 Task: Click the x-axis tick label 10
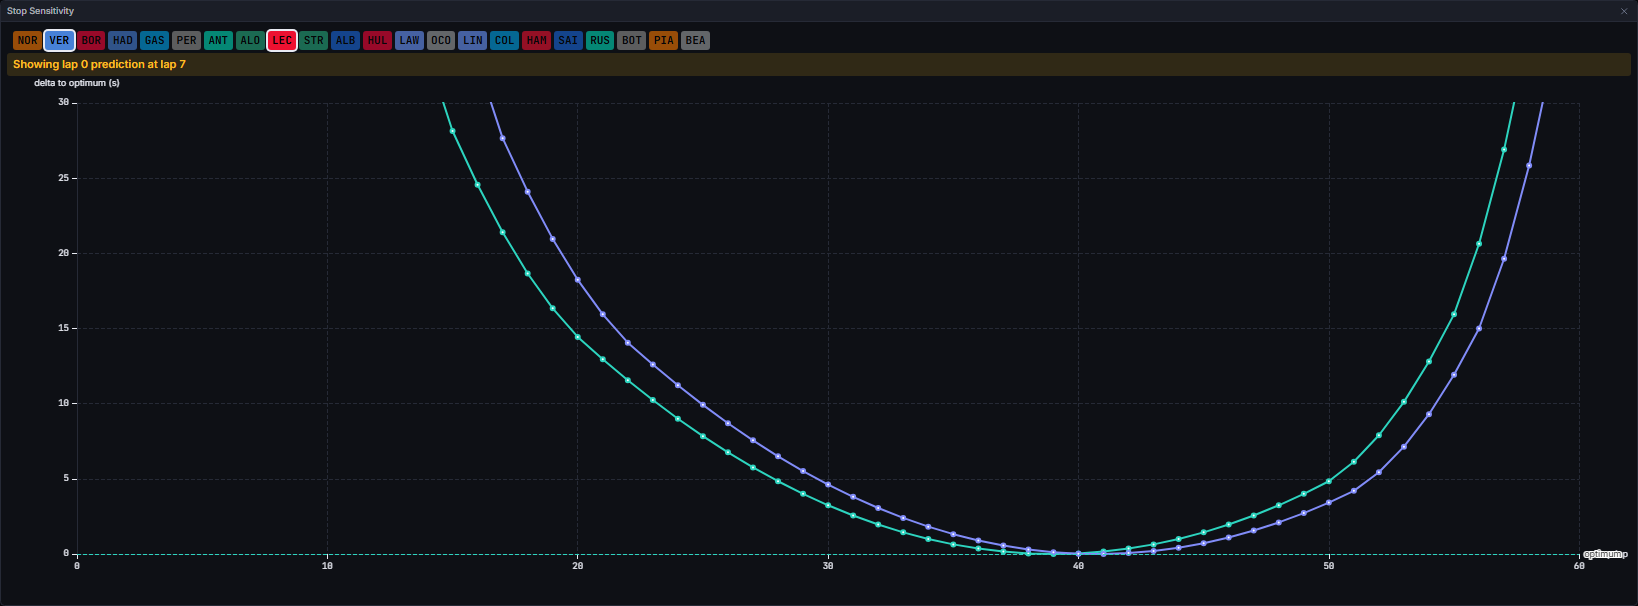click(327, 566)
